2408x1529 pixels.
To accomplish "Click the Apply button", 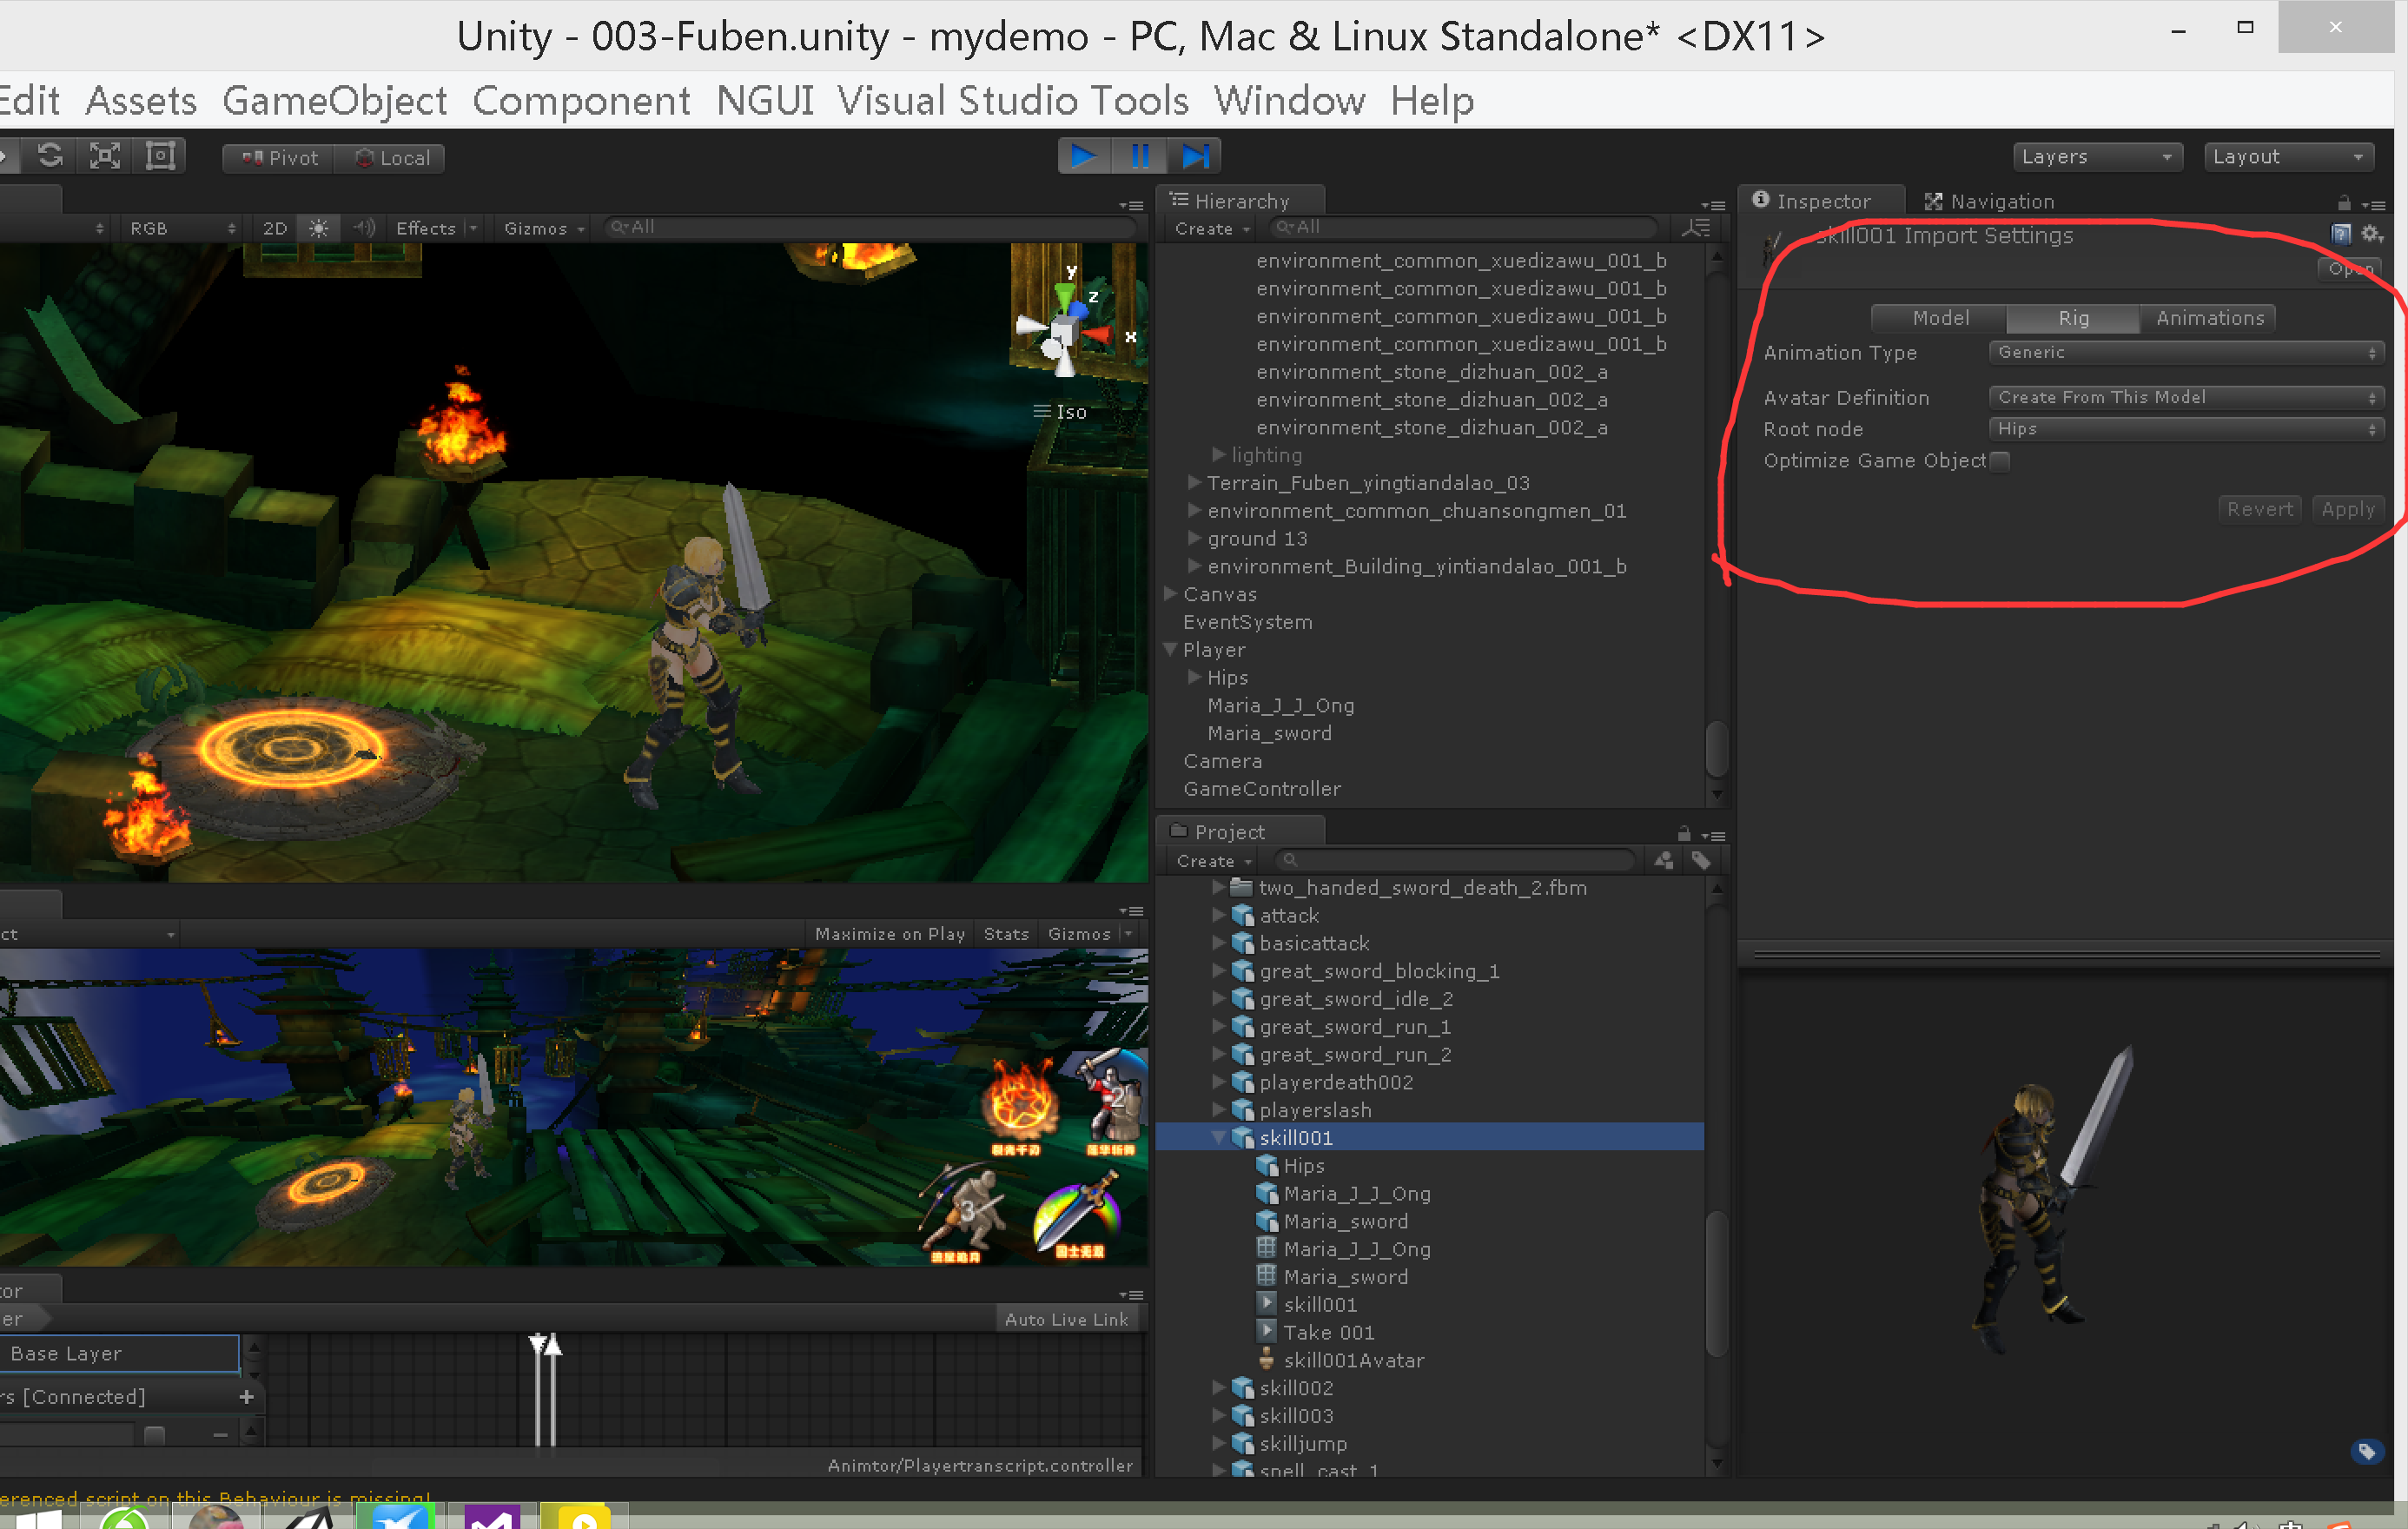I will tap(2347, 509).
